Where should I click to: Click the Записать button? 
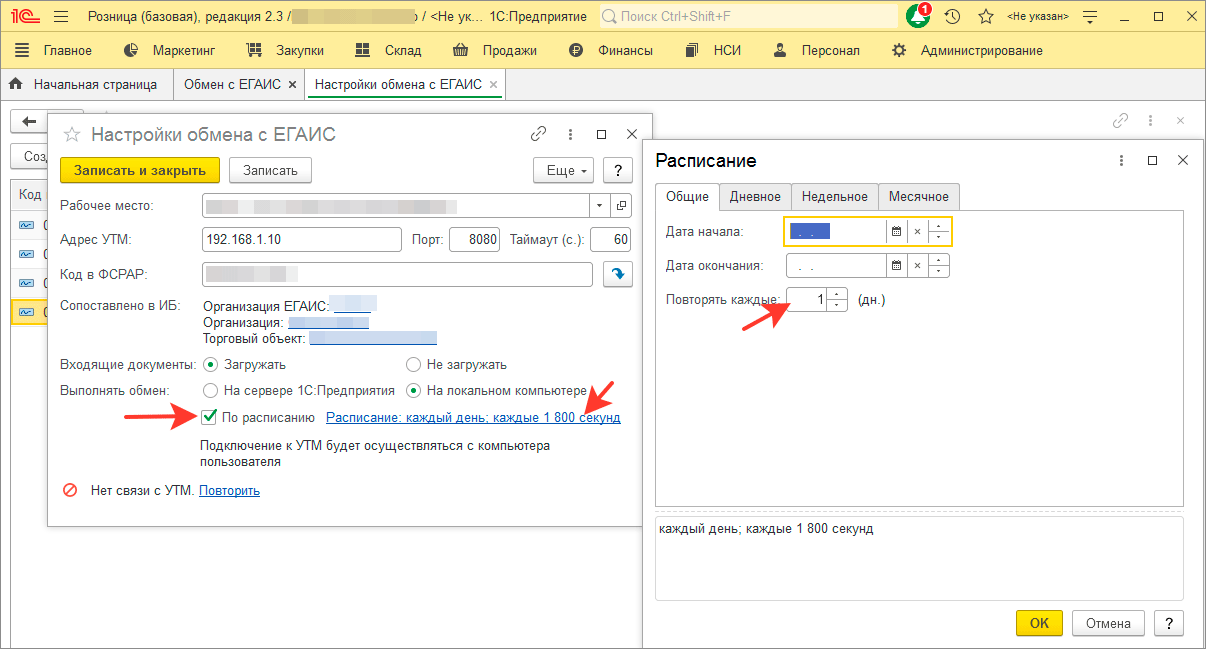[x=270, y=171]
